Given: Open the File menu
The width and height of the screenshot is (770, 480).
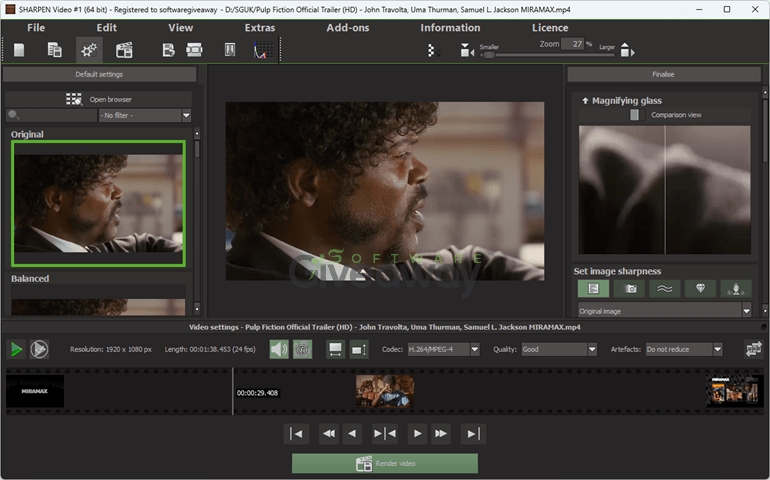Looking at the screenshot, I should pyautogui.click(x=36, y=28).
